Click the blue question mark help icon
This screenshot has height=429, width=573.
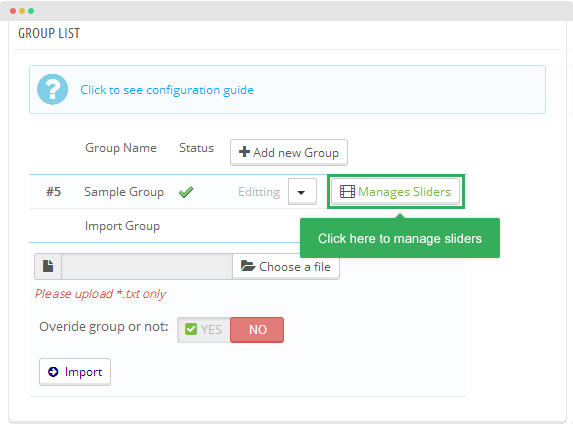tap(53, 90)
